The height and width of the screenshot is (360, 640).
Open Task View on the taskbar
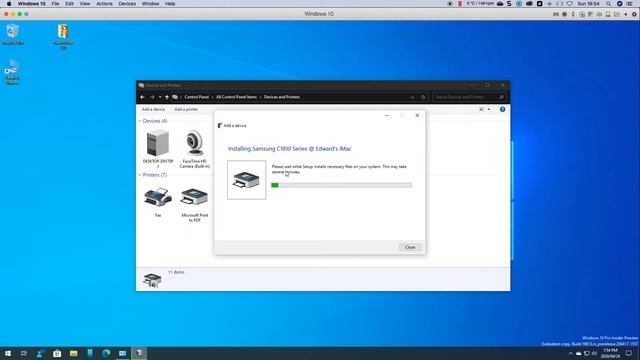pos(24,353)
